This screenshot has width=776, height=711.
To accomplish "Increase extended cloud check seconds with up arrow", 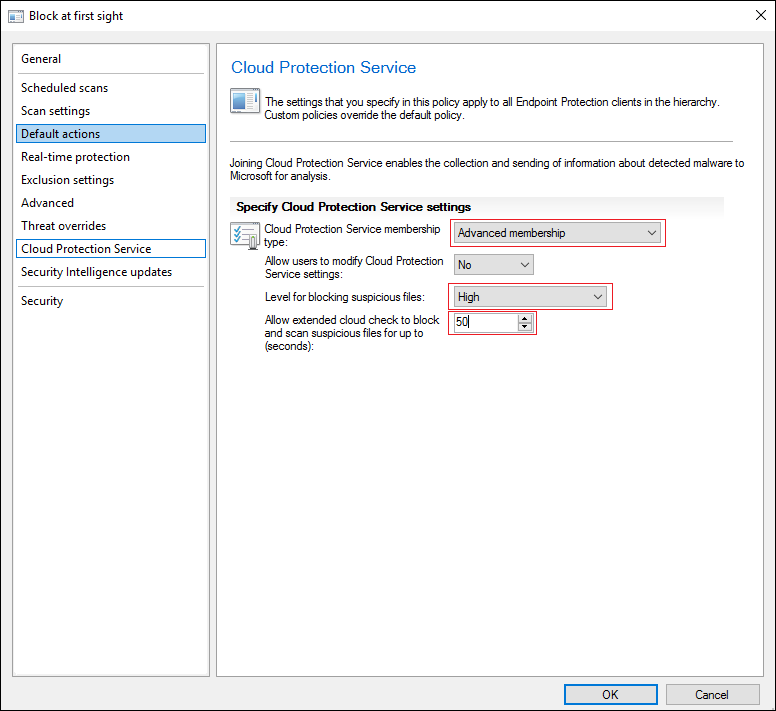I will pos(525,318).
